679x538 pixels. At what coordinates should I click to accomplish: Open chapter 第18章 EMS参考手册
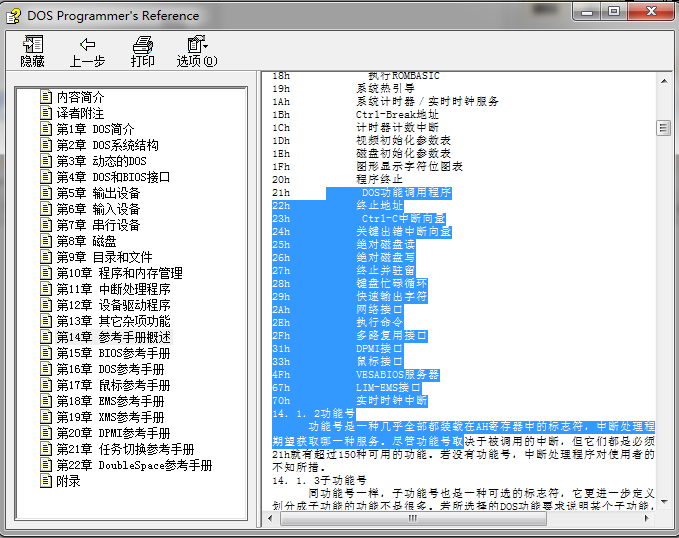click(110, 402)
